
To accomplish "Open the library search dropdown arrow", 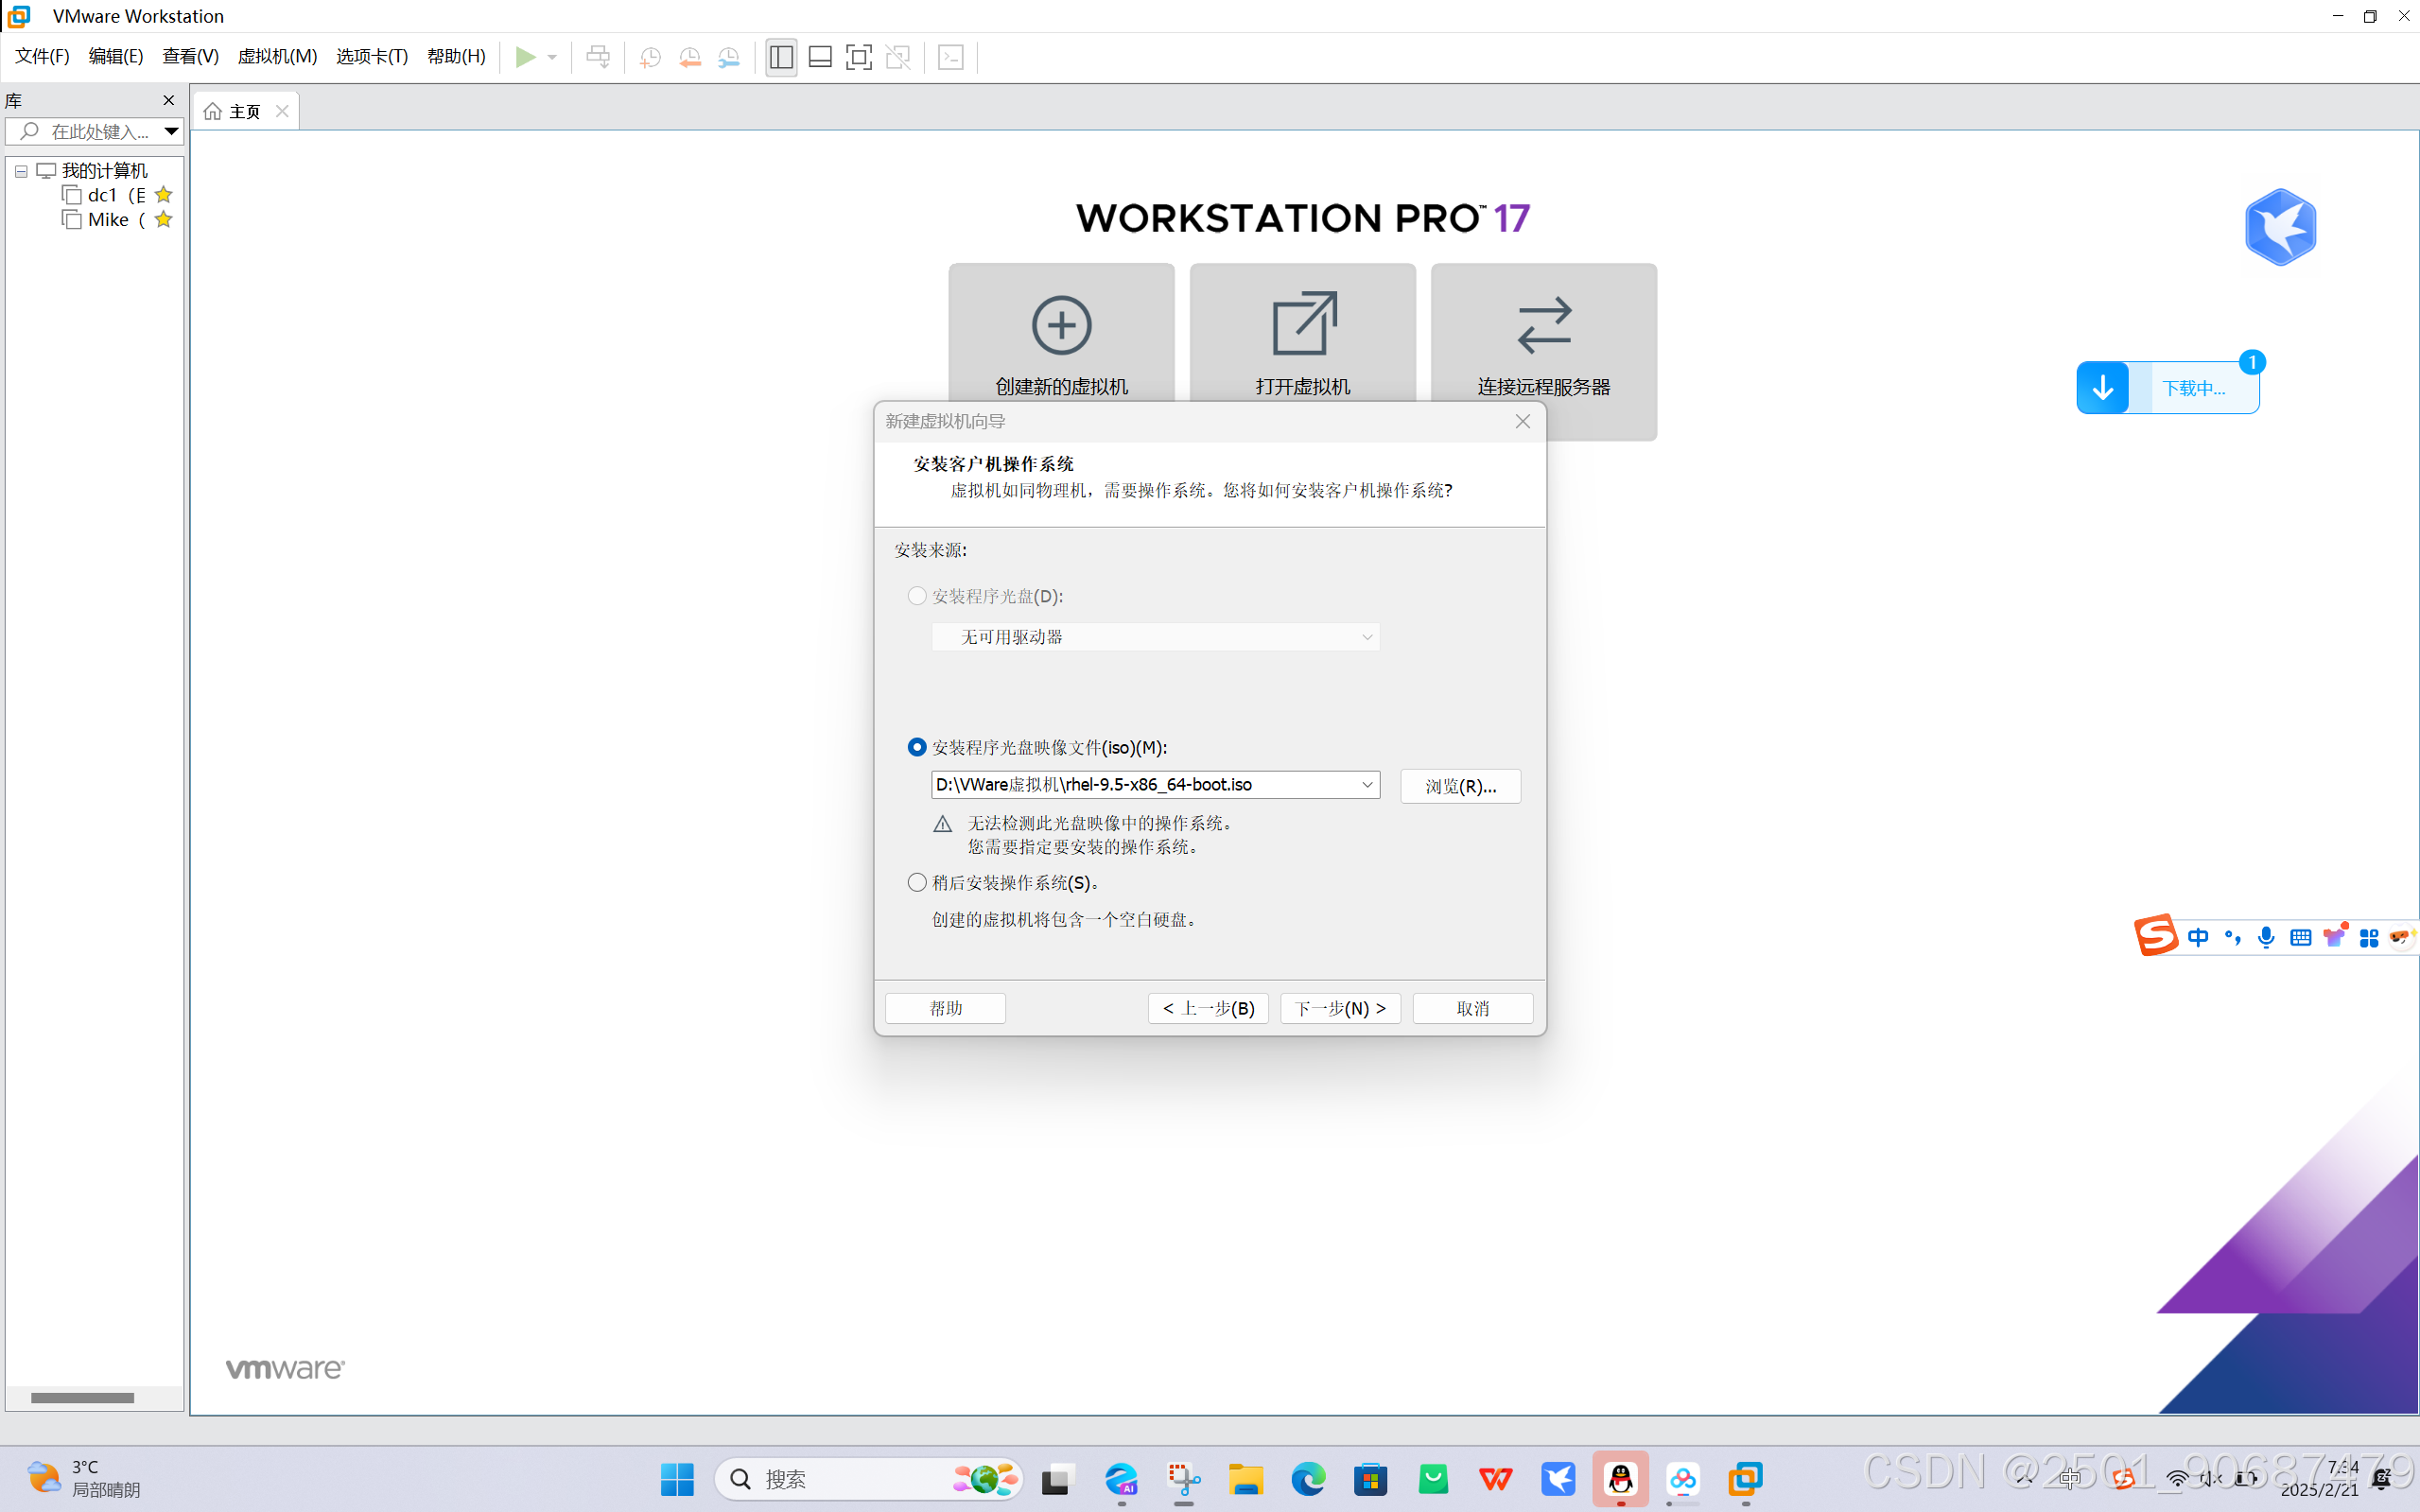I will point(171,131).
